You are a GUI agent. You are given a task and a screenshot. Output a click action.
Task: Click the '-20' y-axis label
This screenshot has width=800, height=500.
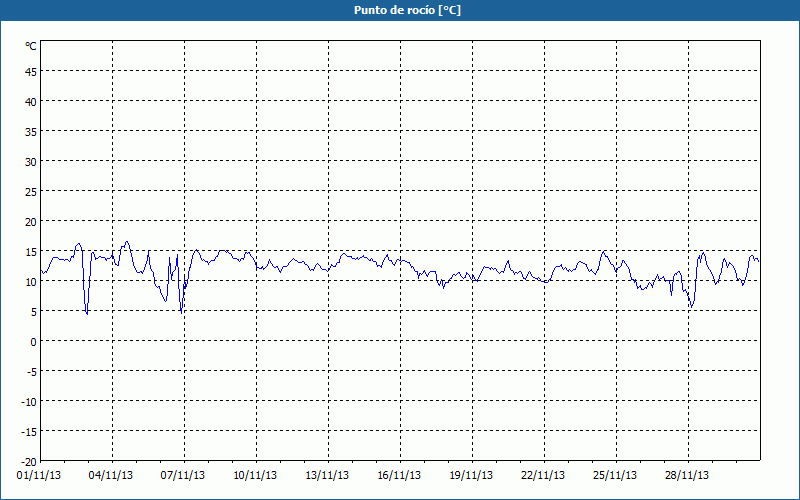coord(29,462)
